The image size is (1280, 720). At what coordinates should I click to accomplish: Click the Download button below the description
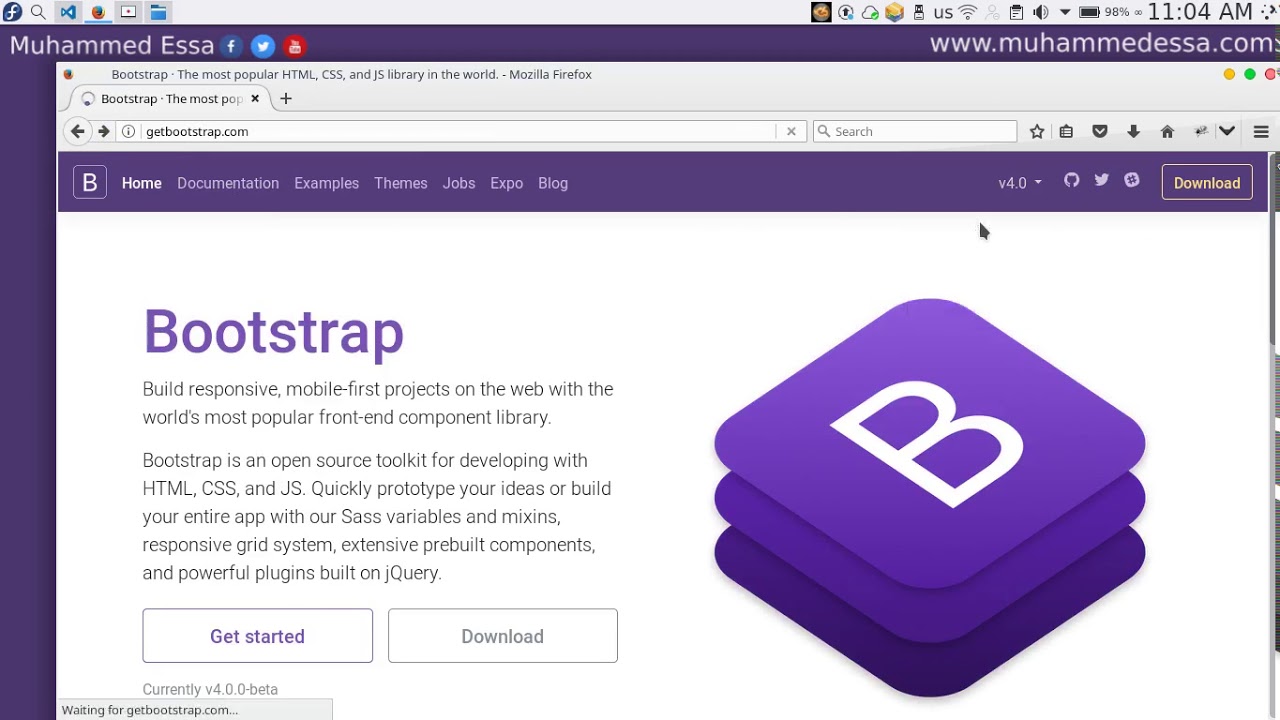pyautogui.click(x=502, y=636)
